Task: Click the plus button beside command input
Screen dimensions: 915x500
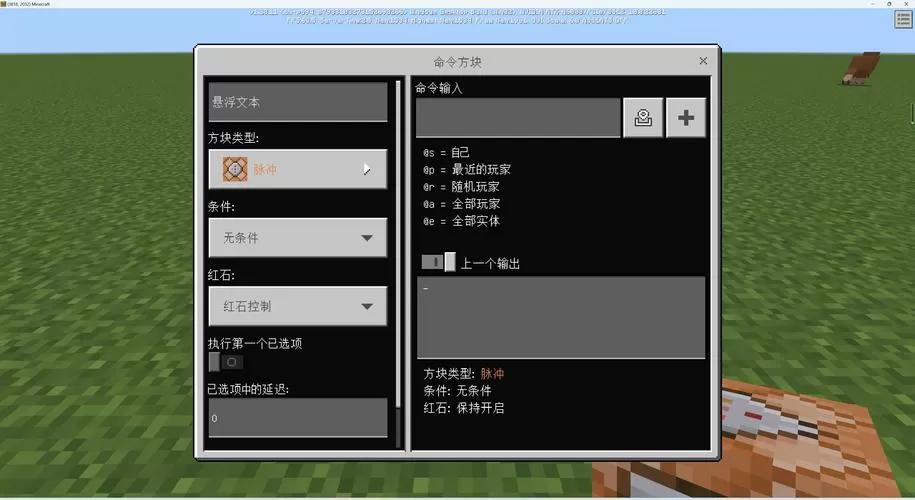Action: pyautogui.click(x=686, y=118)
